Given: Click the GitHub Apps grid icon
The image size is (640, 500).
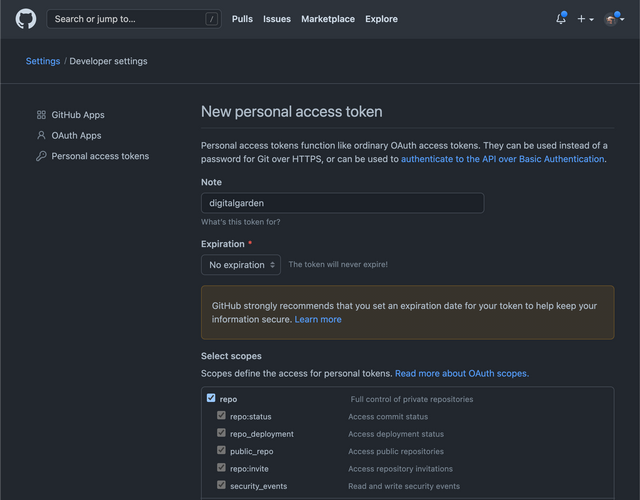Looking at the screenshot, I should 41,115.
